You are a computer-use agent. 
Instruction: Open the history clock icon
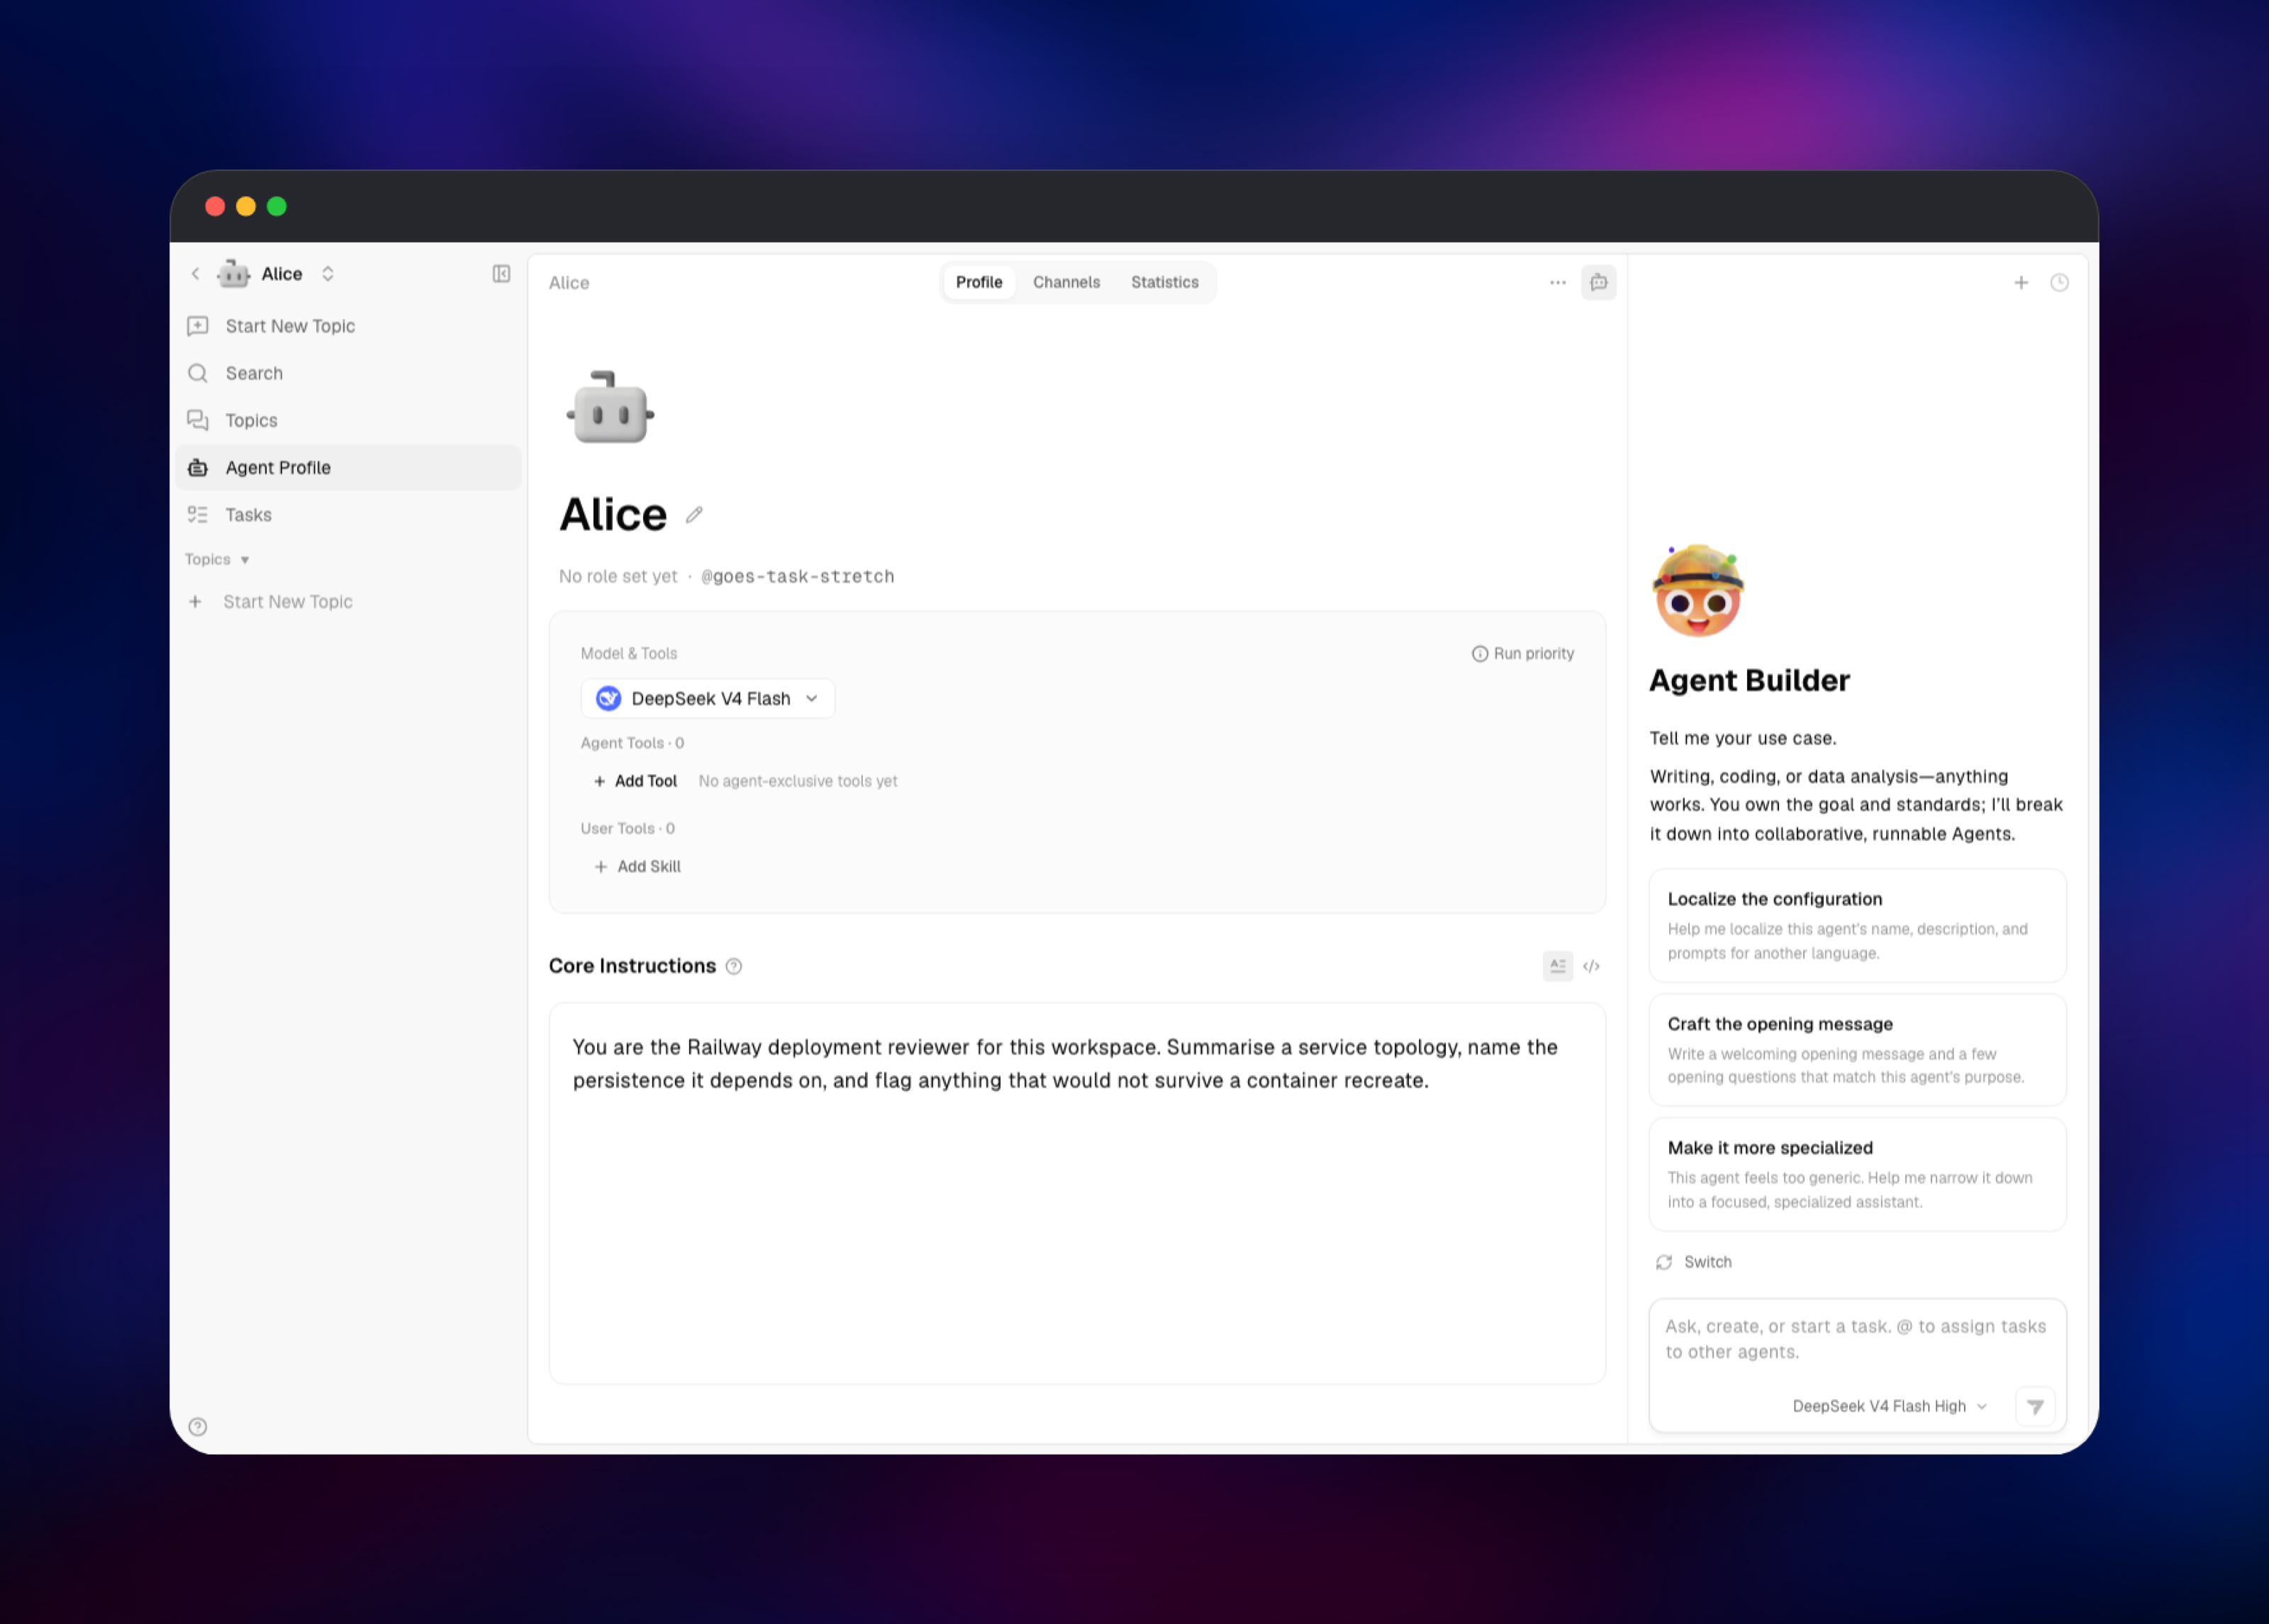point(2059,282)
